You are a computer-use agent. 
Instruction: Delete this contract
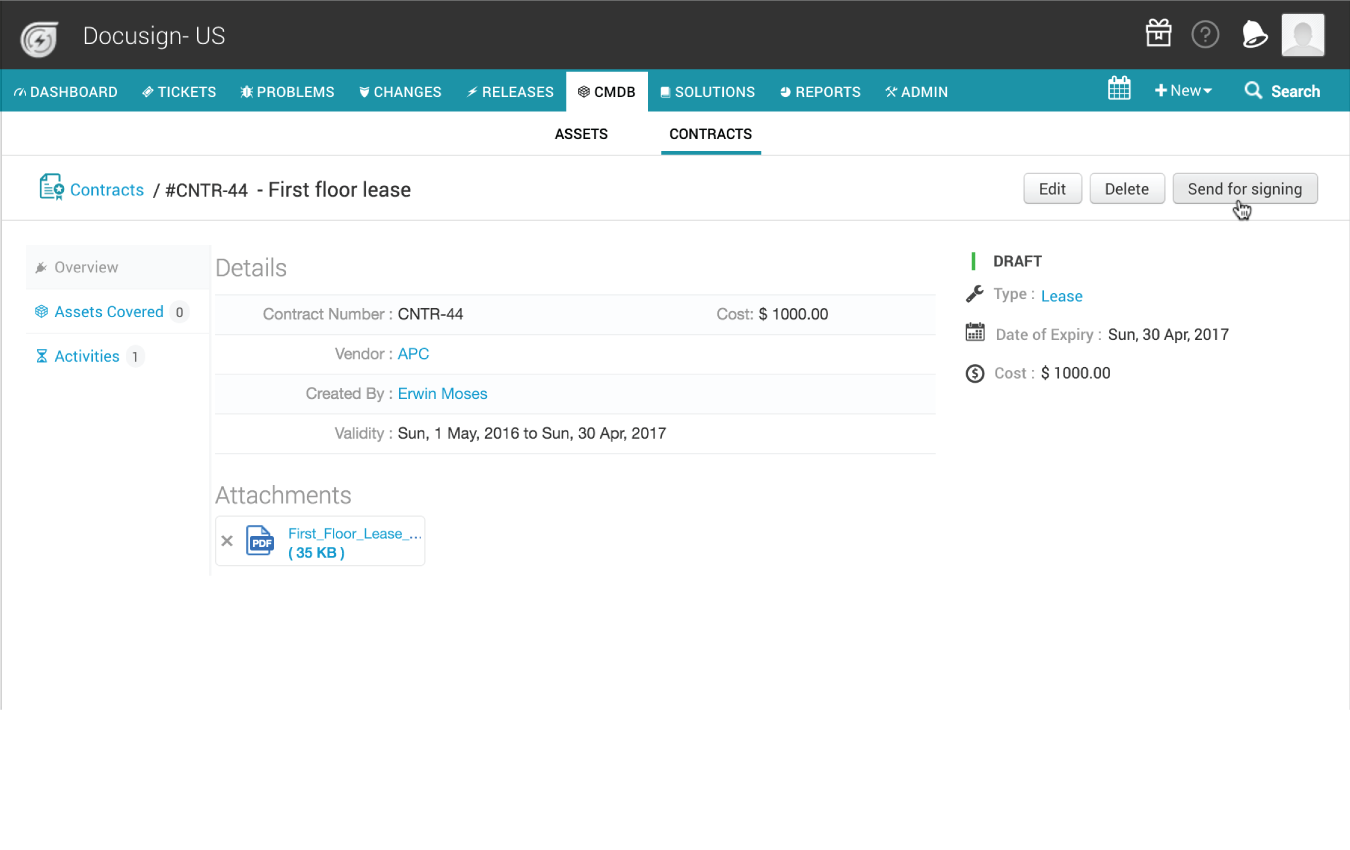(1126, 189)
